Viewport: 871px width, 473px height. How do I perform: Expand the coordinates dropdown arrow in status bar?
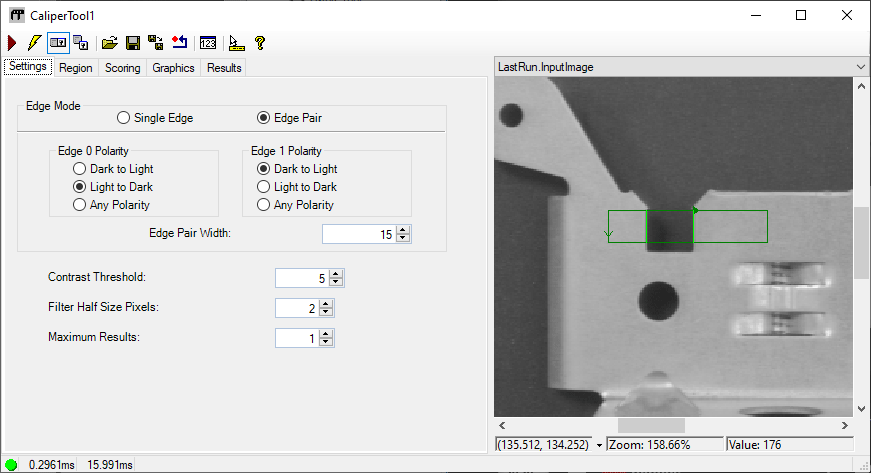[599, 444]
